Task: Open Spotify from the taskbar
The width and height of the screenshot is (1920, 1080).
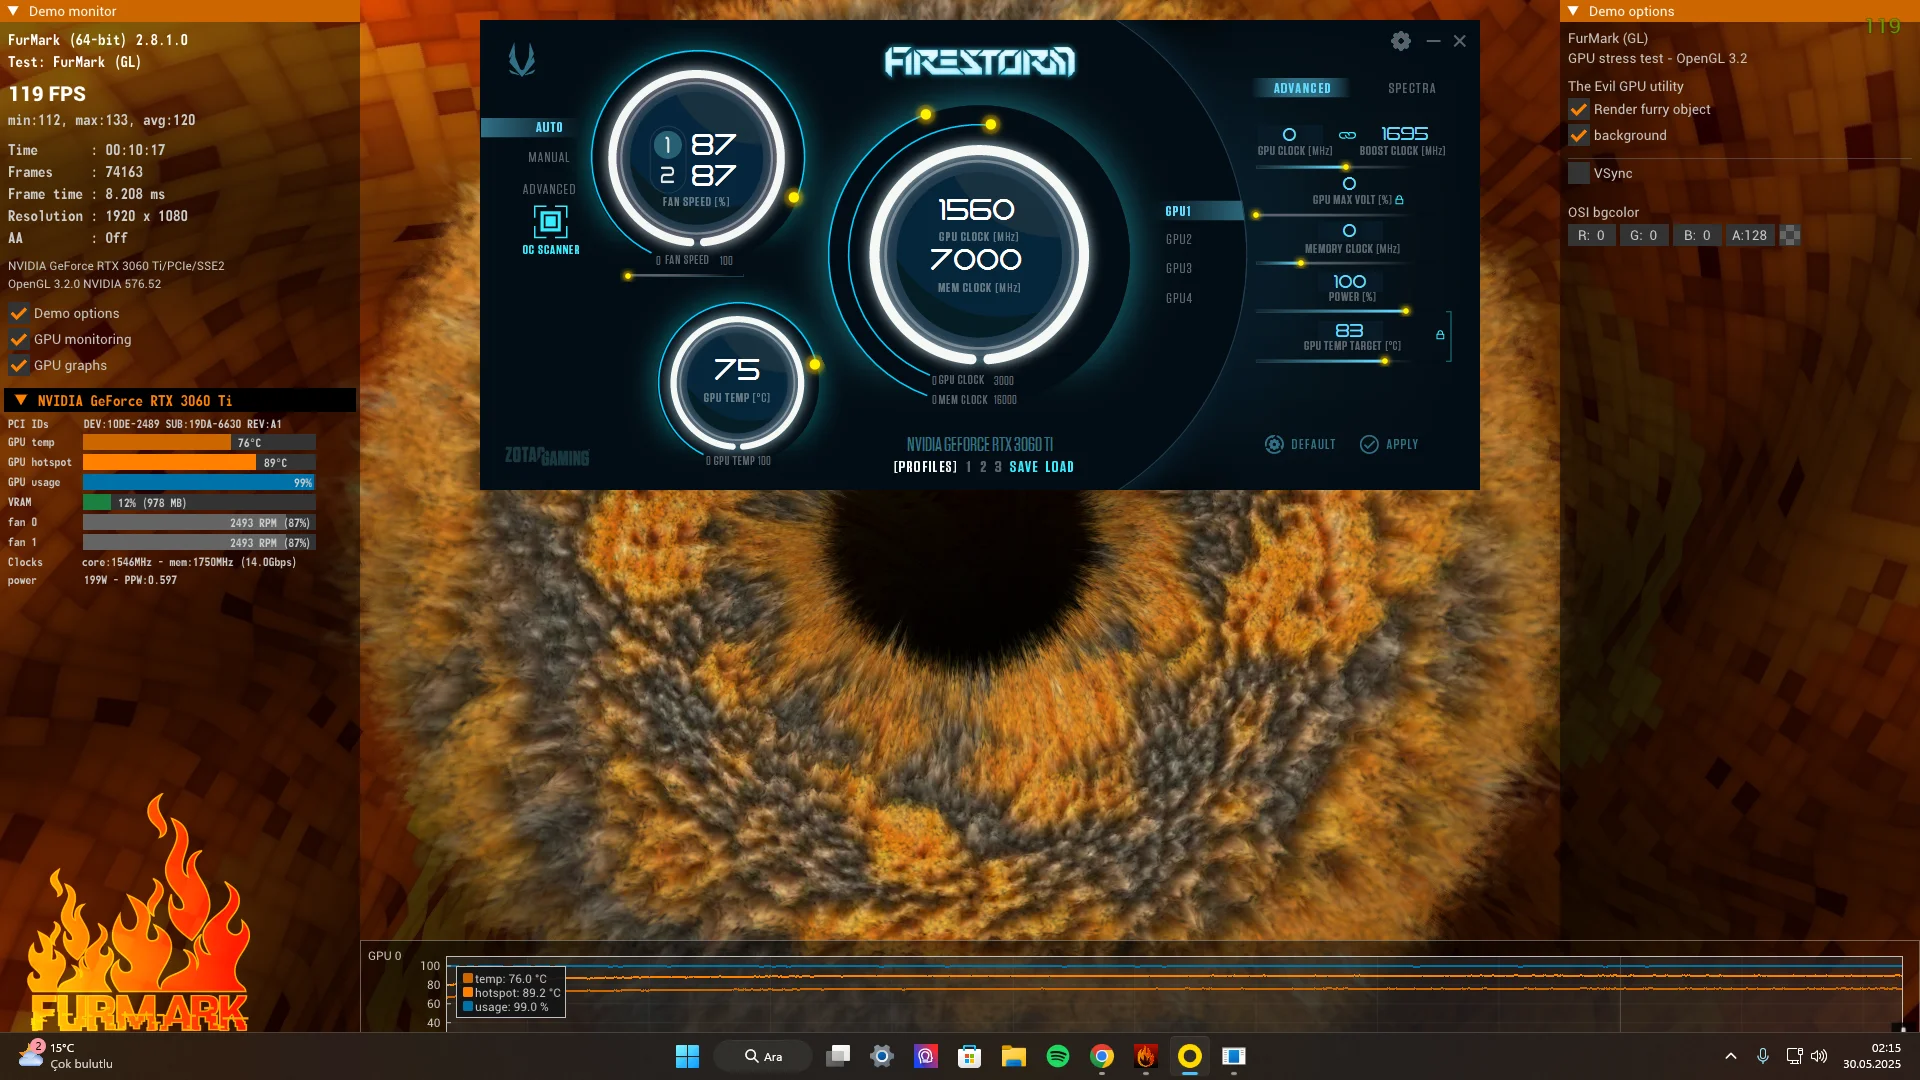Action: coord(1057,1056)
